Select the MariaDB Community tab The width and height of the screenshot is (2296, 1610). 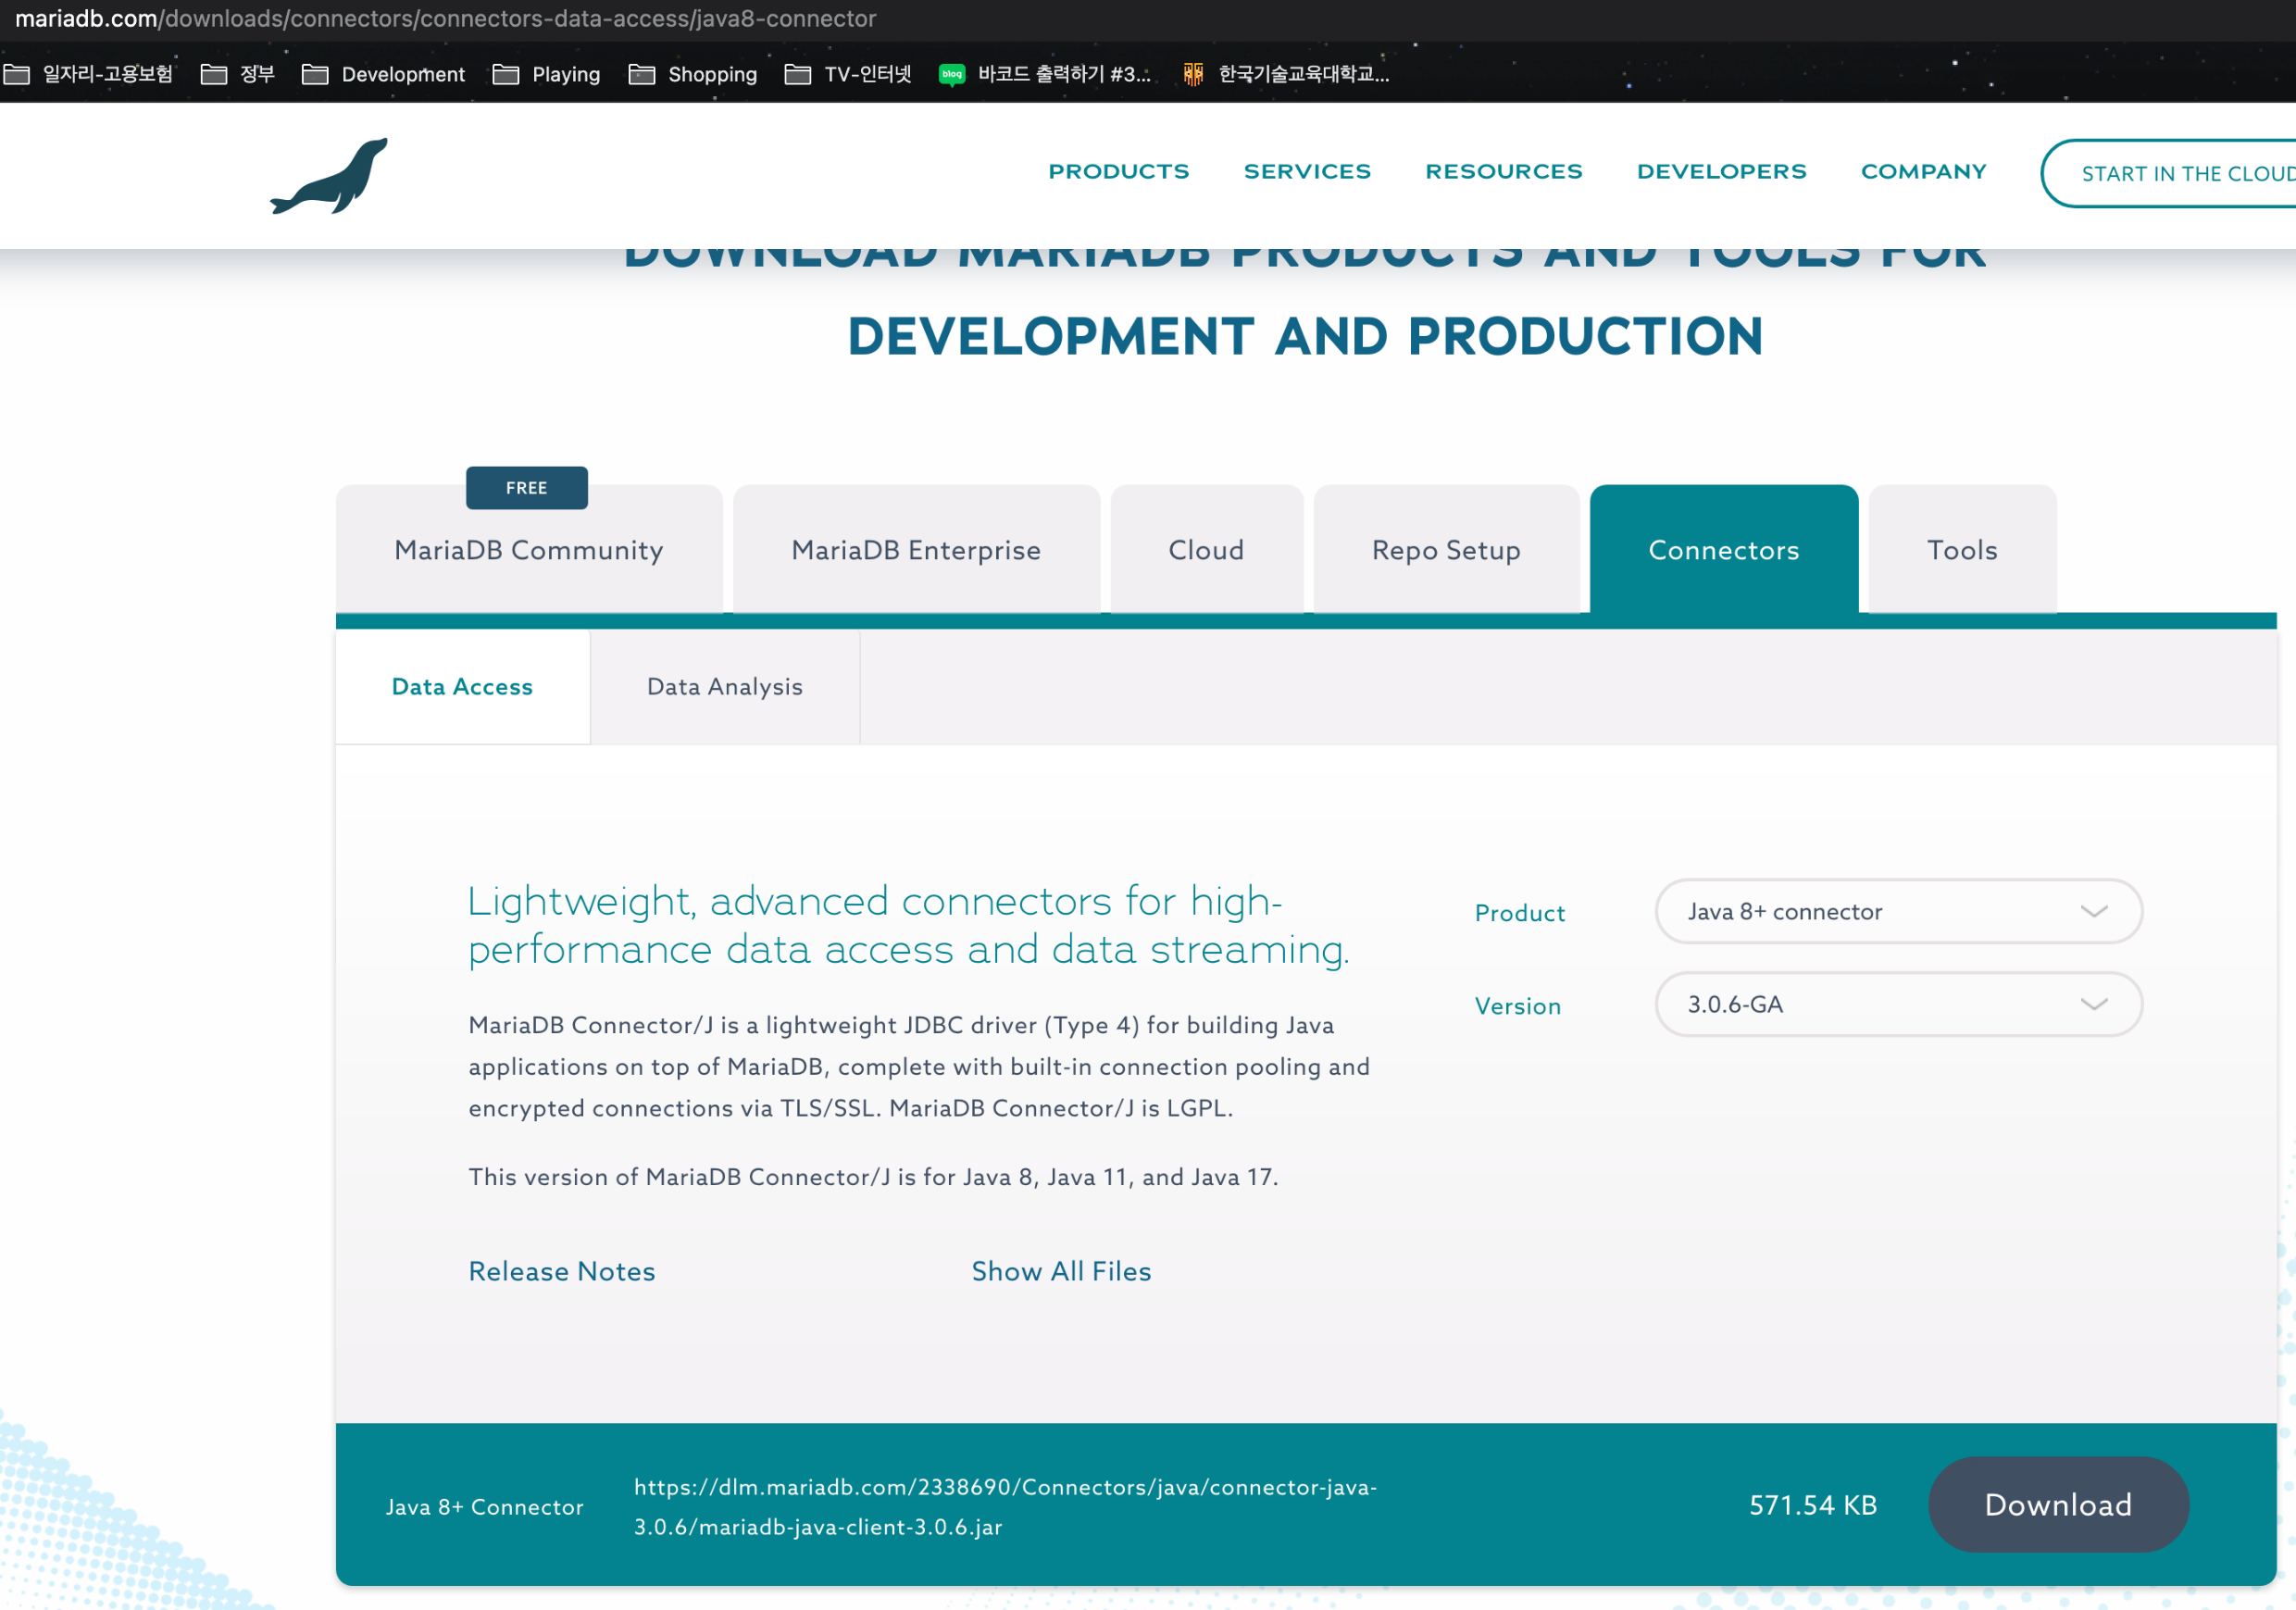tap(529, 549)
